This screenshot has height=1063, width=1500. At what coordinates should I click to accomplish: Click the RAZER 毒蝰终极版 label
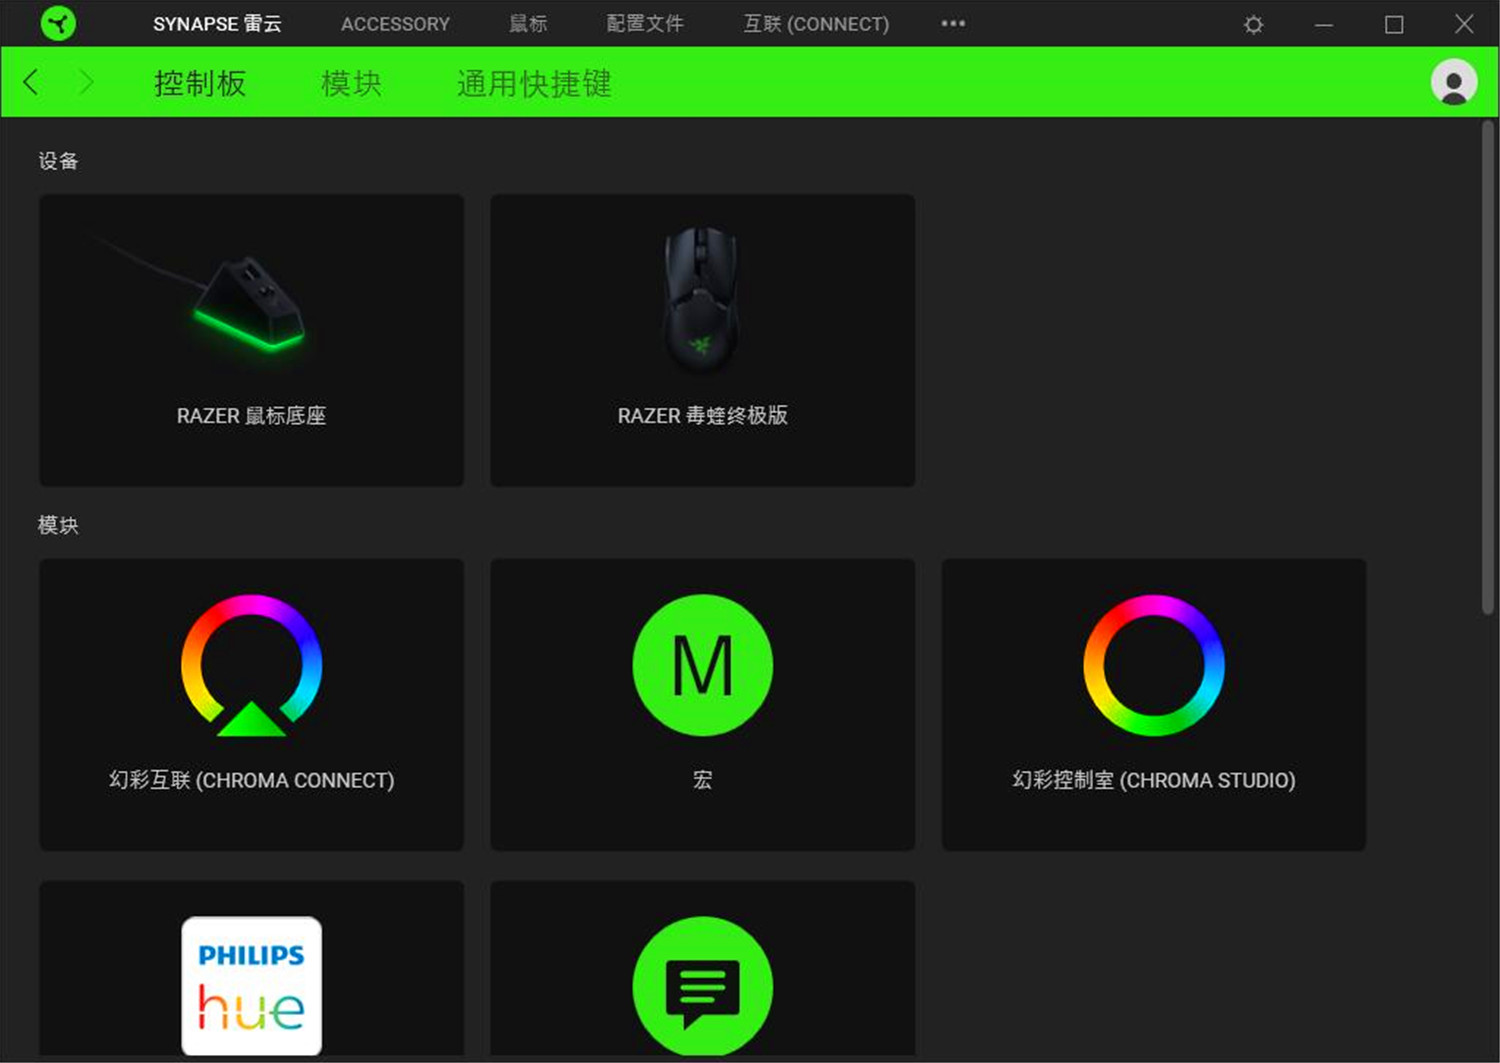pyautogui.click(x=703, y=416)
